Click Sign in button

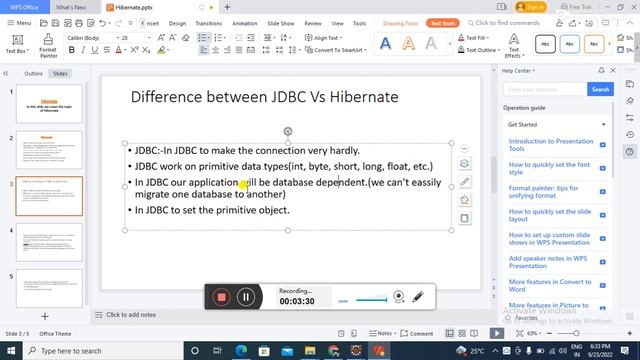coord(531,7)
